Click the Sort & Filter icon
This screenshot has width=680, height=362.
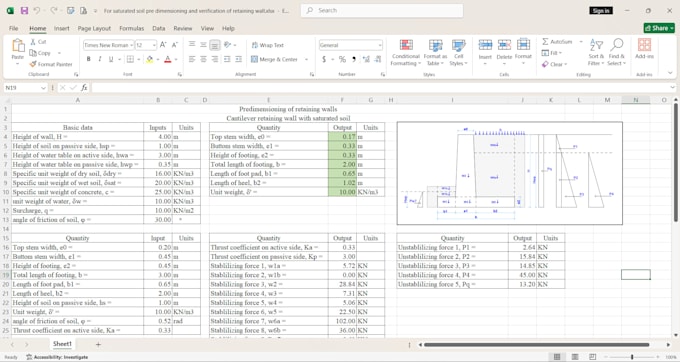click(596, 45)
